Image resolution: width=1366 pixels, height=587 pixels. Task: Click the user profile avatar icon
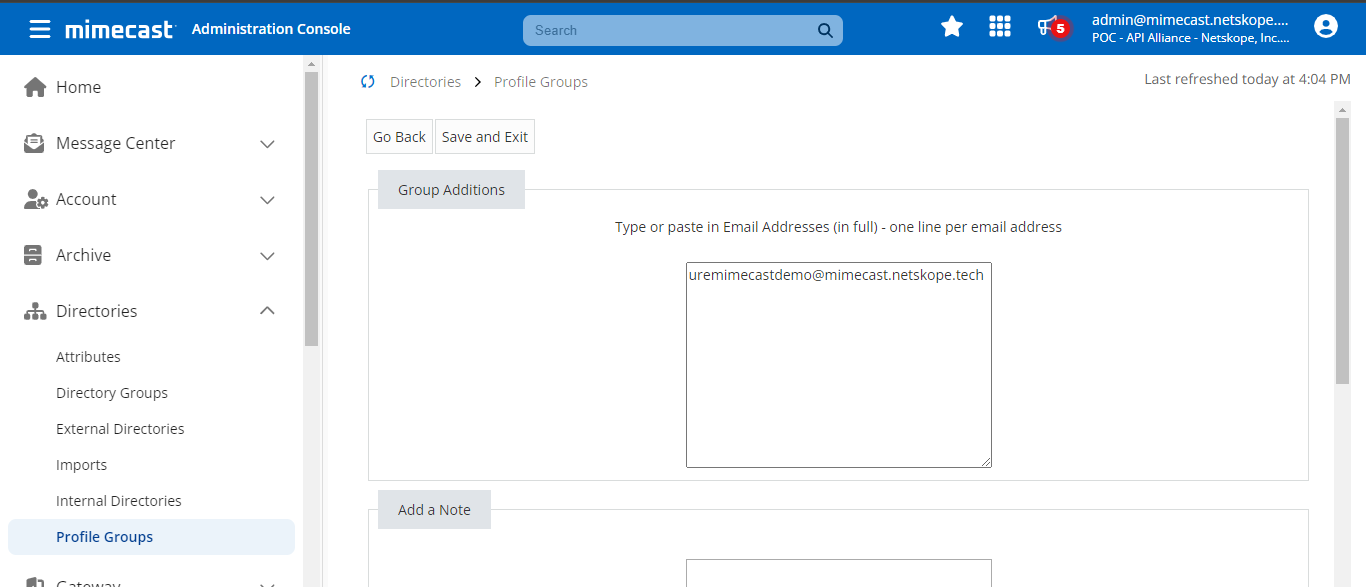point(1326,27)
